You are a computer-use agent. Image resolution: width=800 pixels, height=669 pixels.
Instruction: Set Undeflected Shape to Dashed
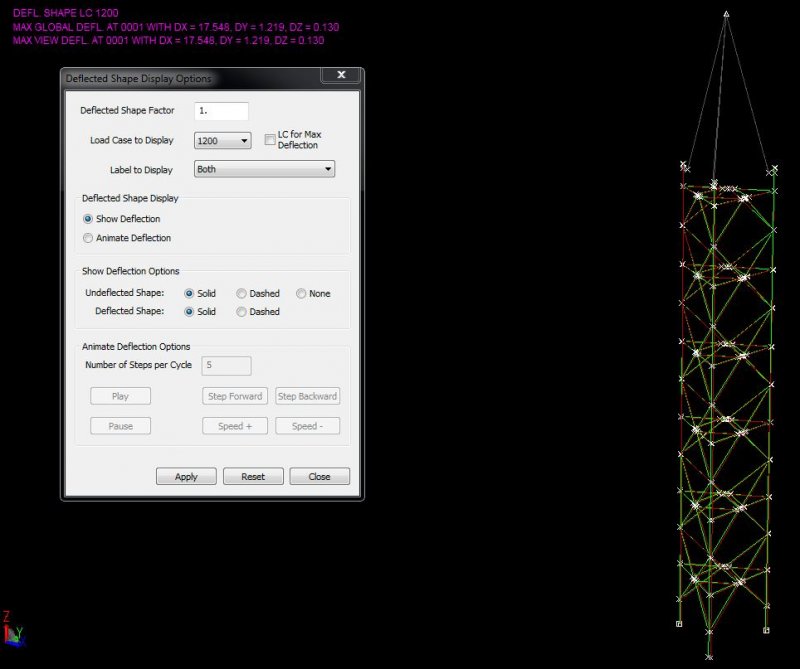(x=241, y=293)
